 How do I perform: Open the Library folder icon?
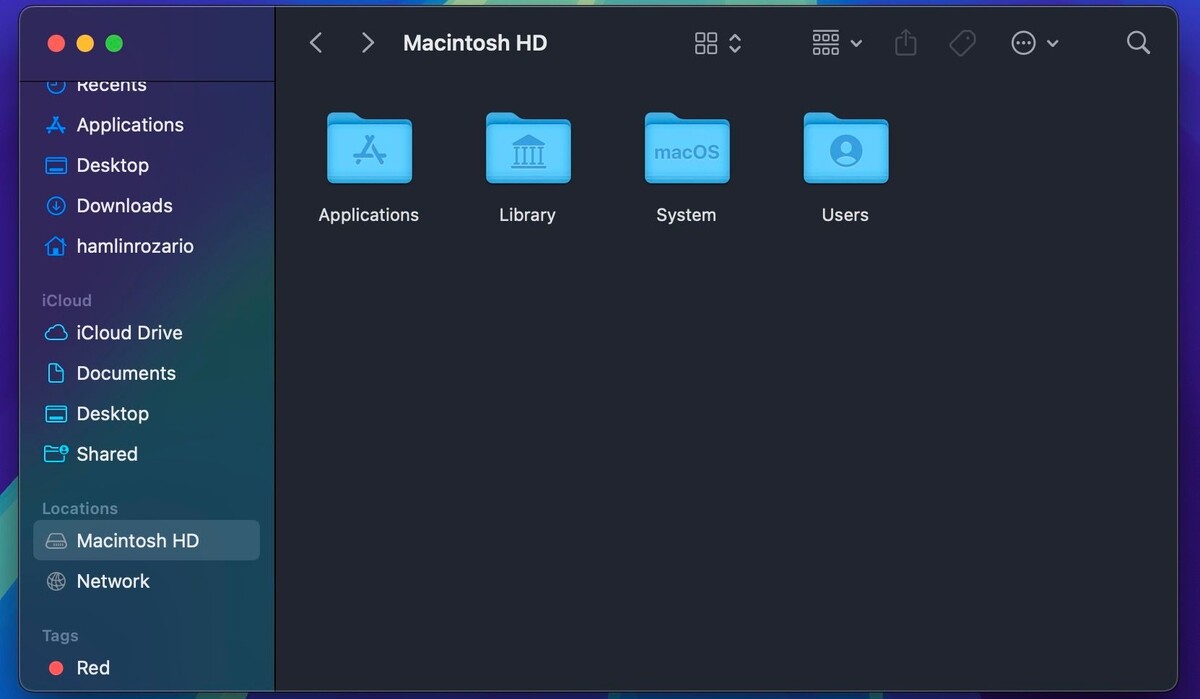pyautogui.click(x=528, y=148)
